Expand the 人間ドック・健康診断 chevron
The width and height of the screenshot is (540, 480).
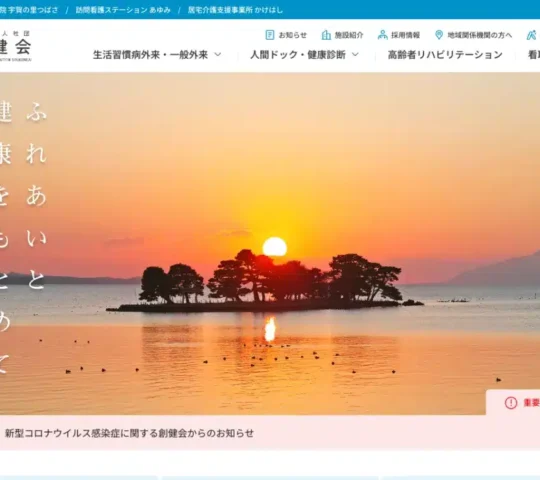pyautogui.click(x=355, y=54)
